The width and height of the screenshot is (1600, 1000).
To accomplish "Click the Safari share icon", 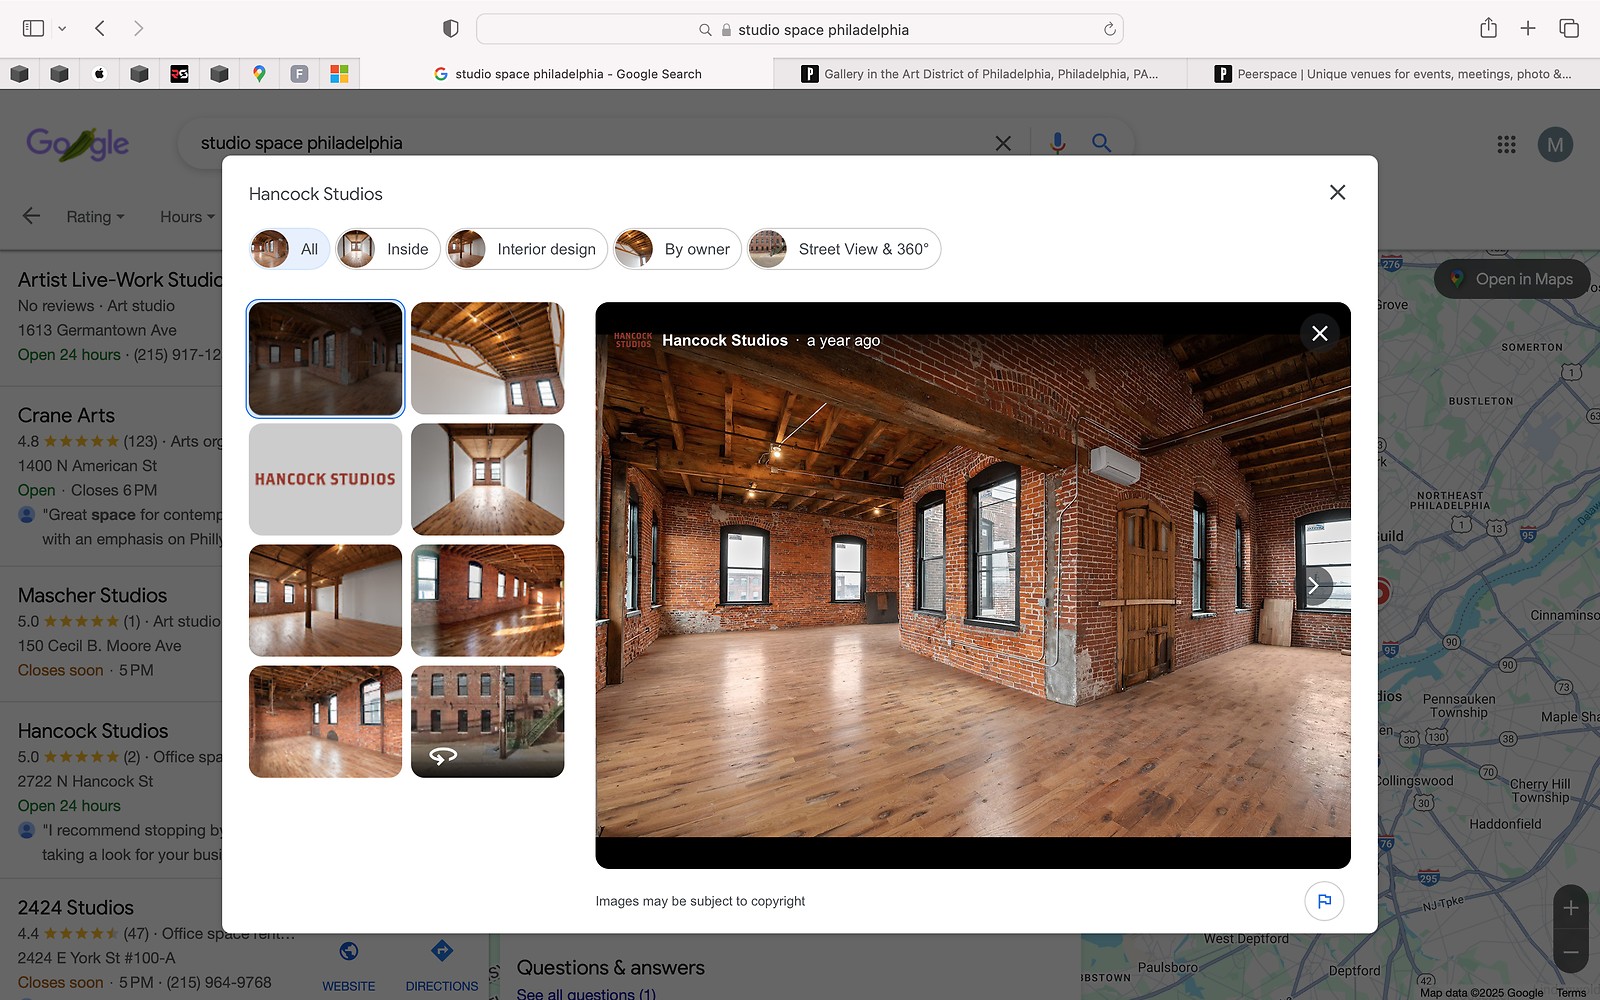I will coord(1488,29).
